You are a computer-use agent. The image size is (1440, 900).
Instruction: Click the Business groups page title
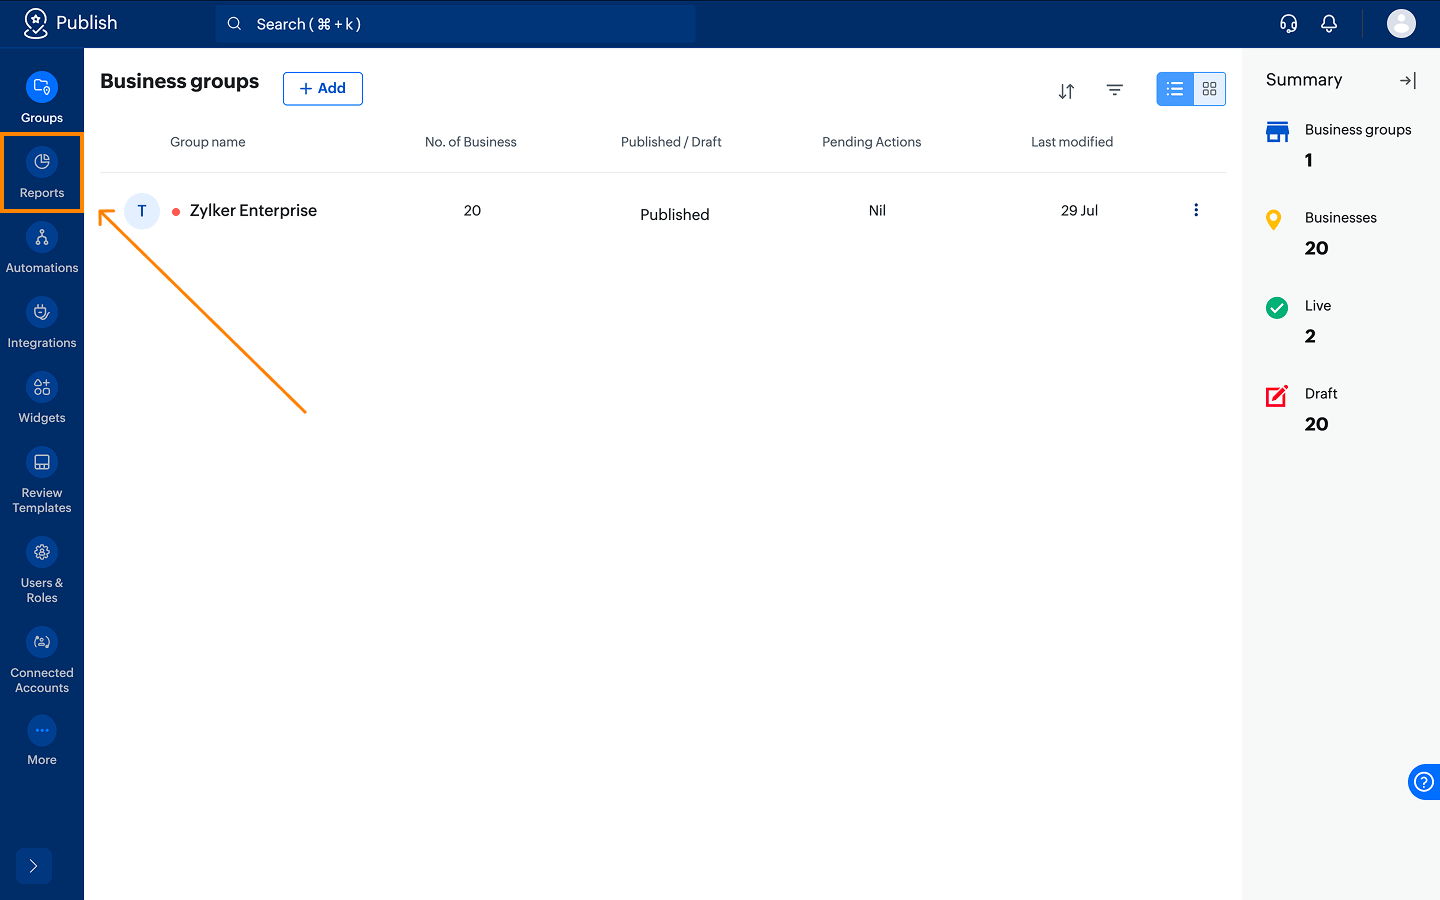tap(180, 82)
